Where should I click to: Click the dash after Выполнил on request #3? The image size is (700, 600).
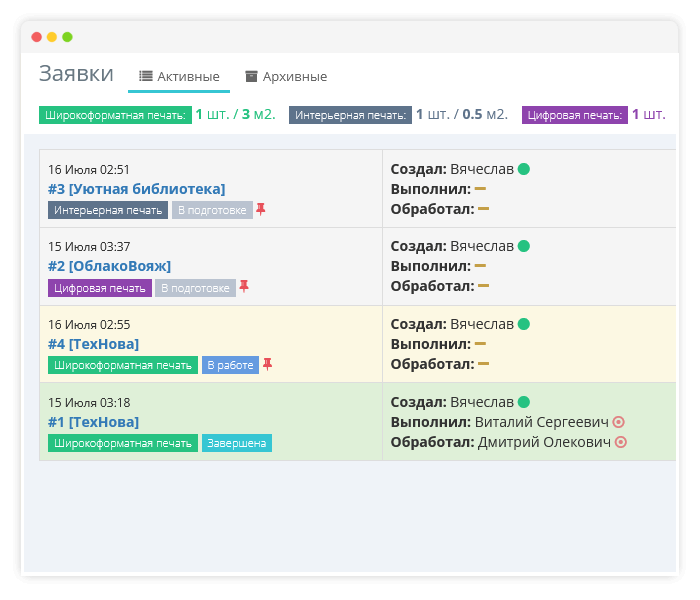[480, 189]
